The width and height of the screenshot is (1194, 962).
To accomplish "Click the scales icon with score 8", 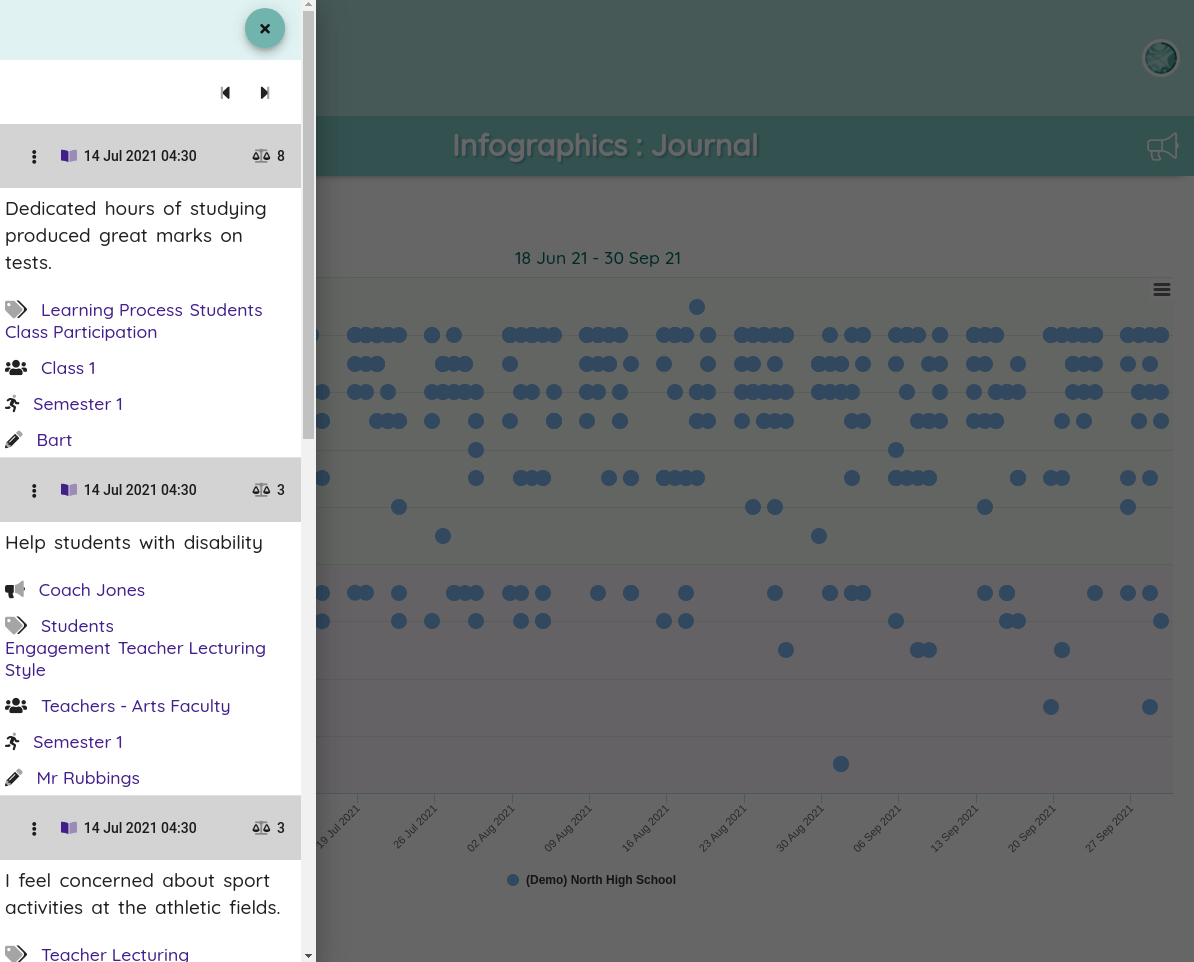I will 261,155.
